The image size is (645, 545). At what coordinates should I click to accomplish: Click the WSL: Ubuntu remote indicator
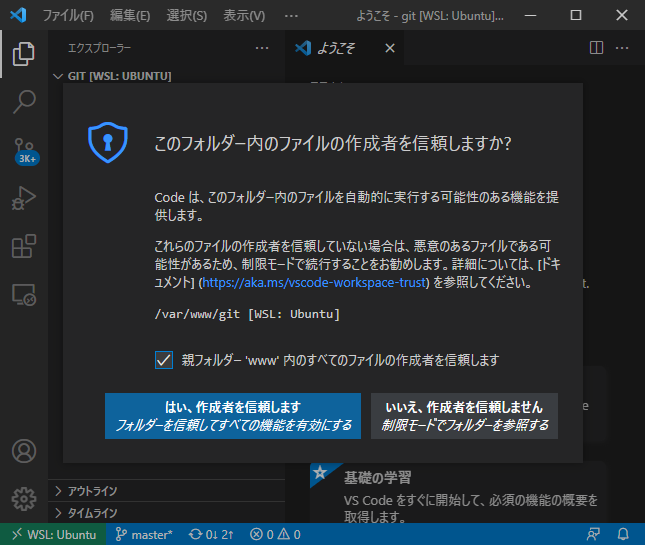tap(53, 534)
